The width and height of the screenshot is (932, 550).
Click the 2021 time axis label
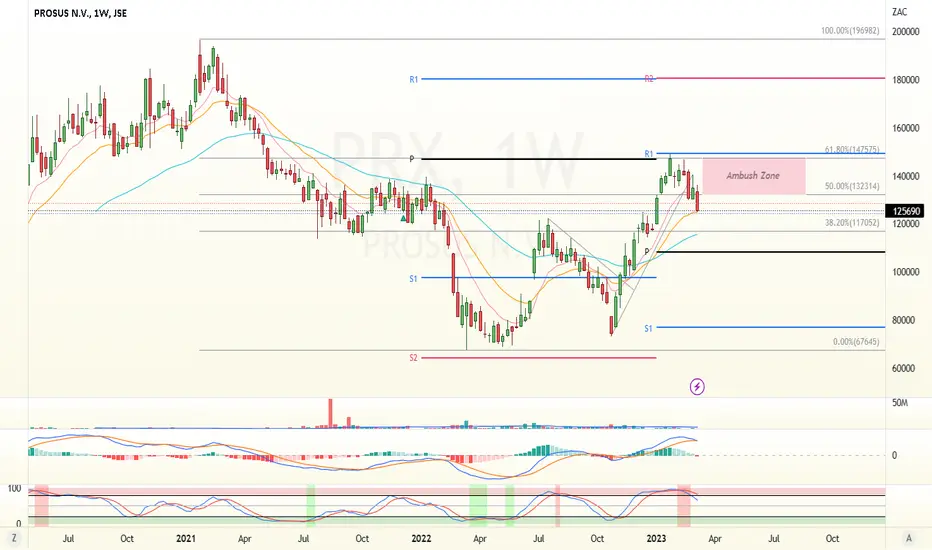point(185,539)
